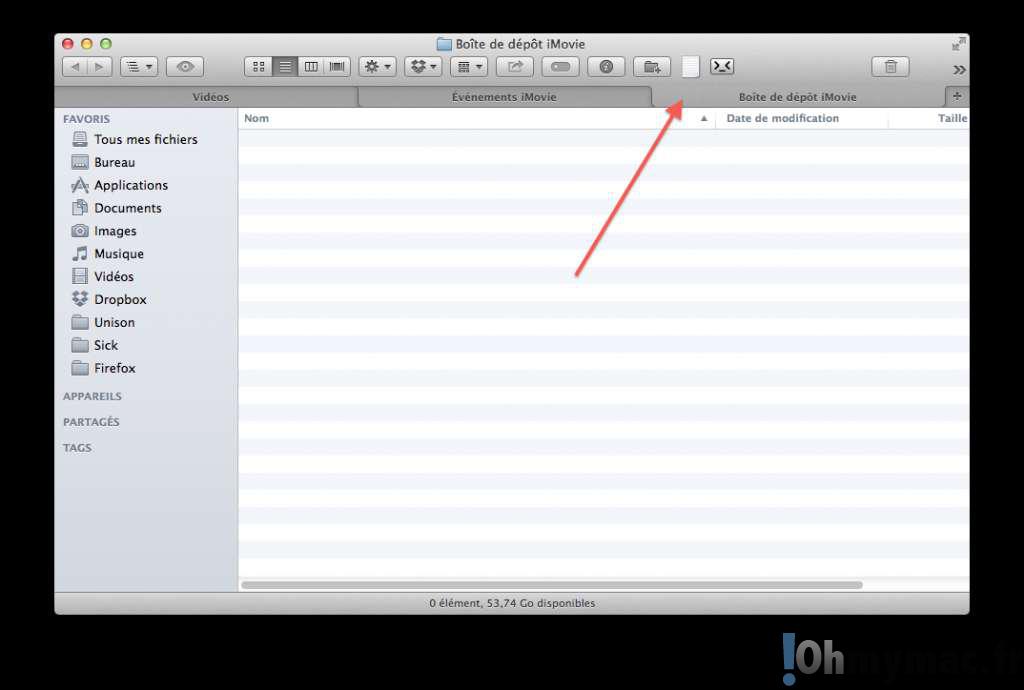Open the Dropbox toolbar dropdown
The height and width of the screenshot is (690, 1024).
pyautogui.click(x=425, y=67)
